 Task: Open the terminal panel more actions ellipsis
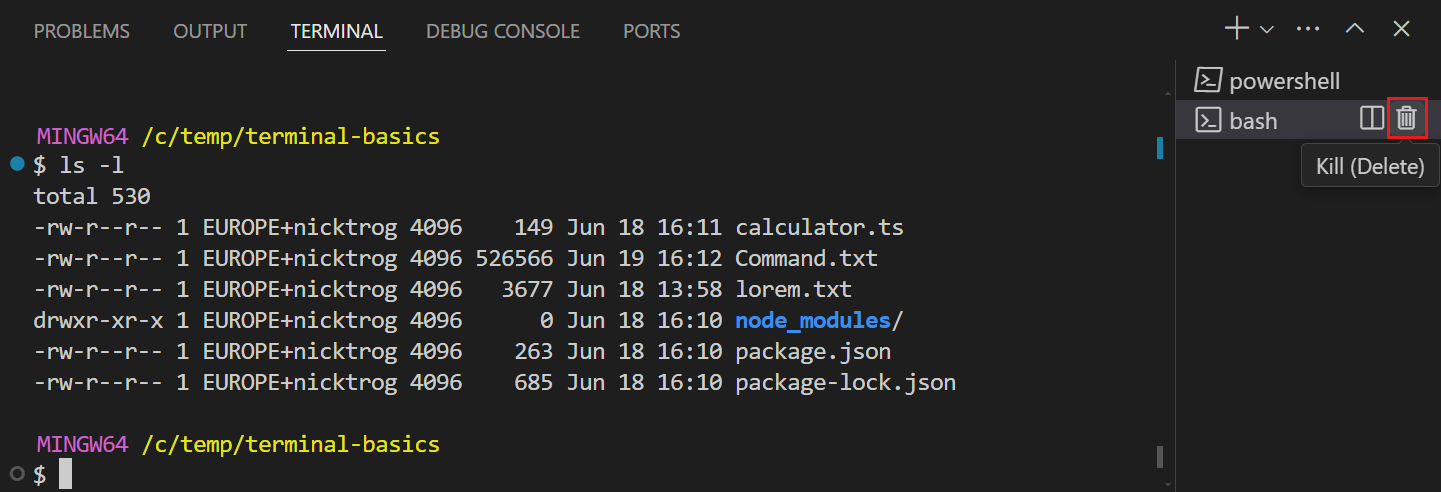(1308, 29)
